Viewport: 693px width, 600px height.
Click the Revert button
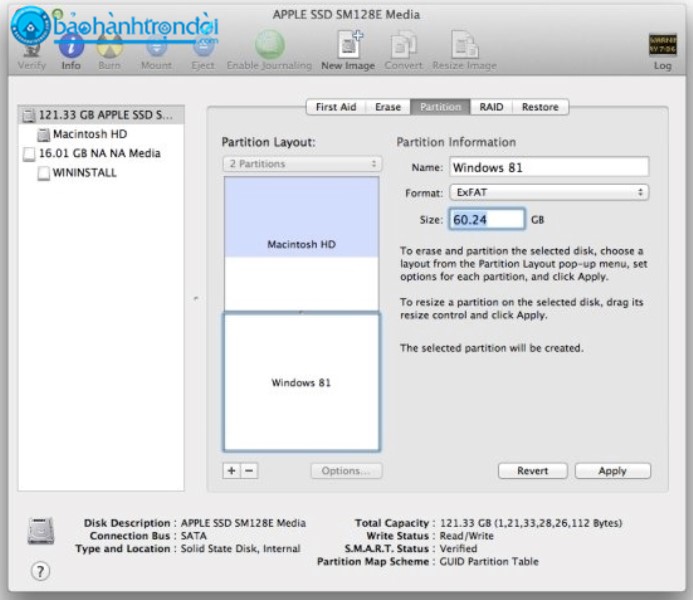pos(533,471)
